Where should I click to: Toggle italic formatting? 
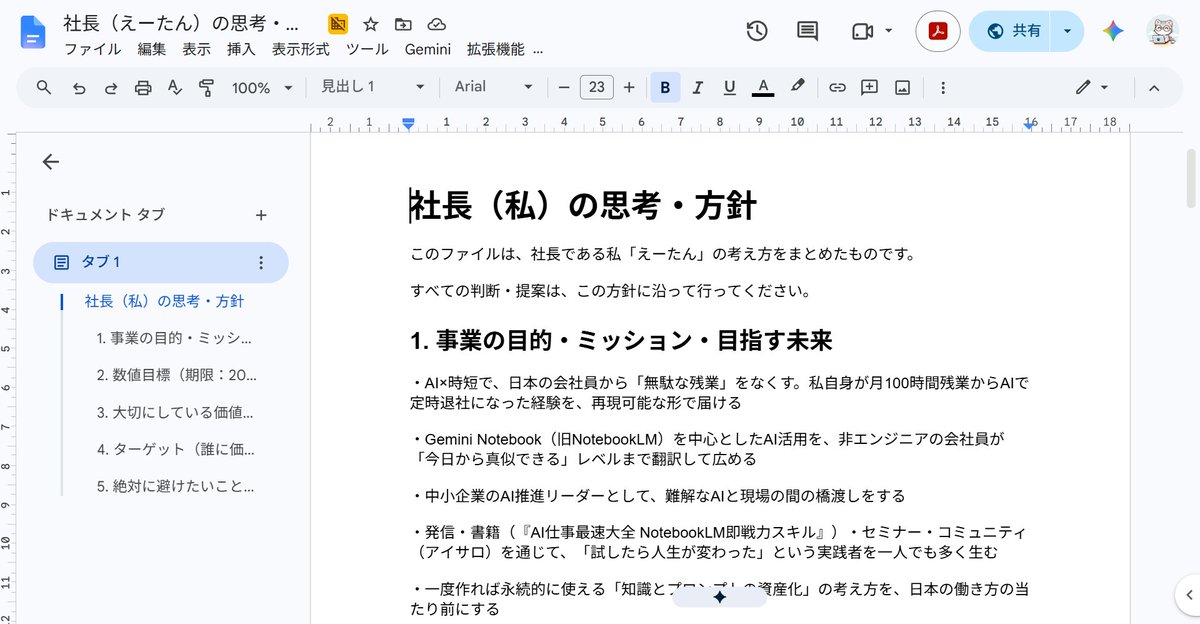[697, 87]
